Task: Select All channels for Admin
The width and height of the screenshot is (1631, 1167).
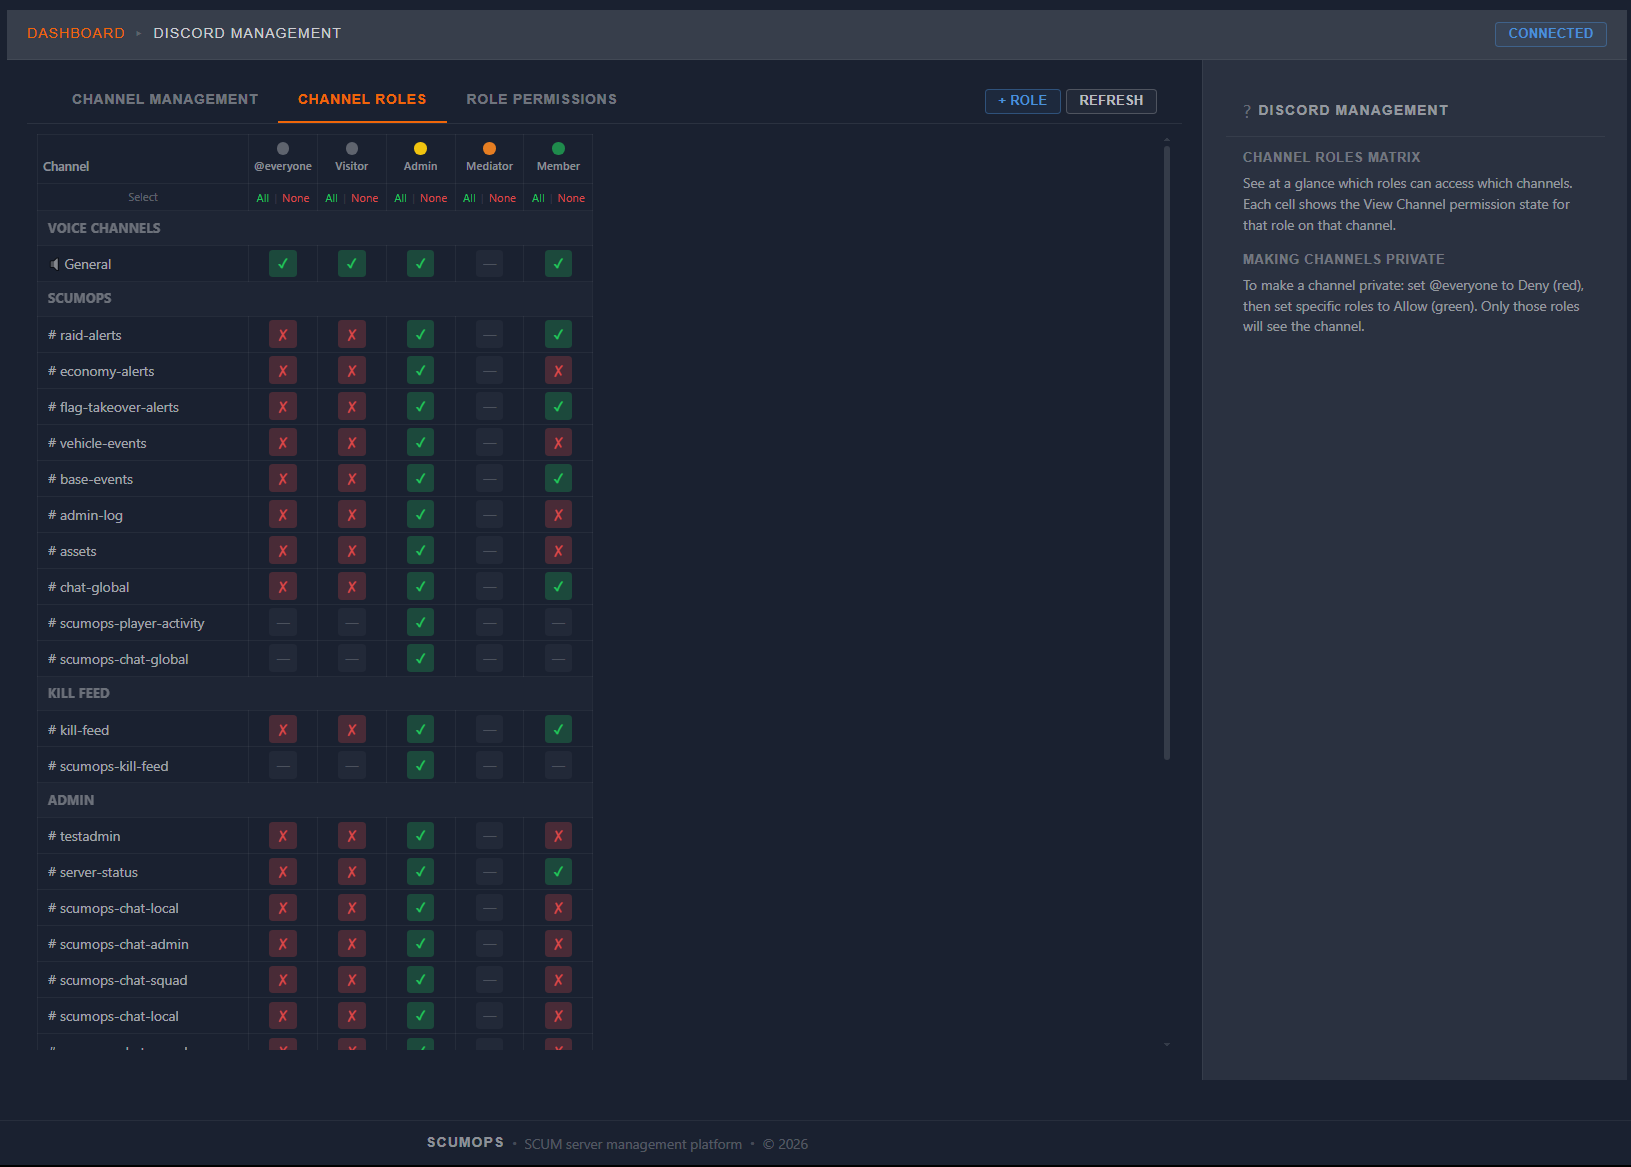Action: pos(401,198)
